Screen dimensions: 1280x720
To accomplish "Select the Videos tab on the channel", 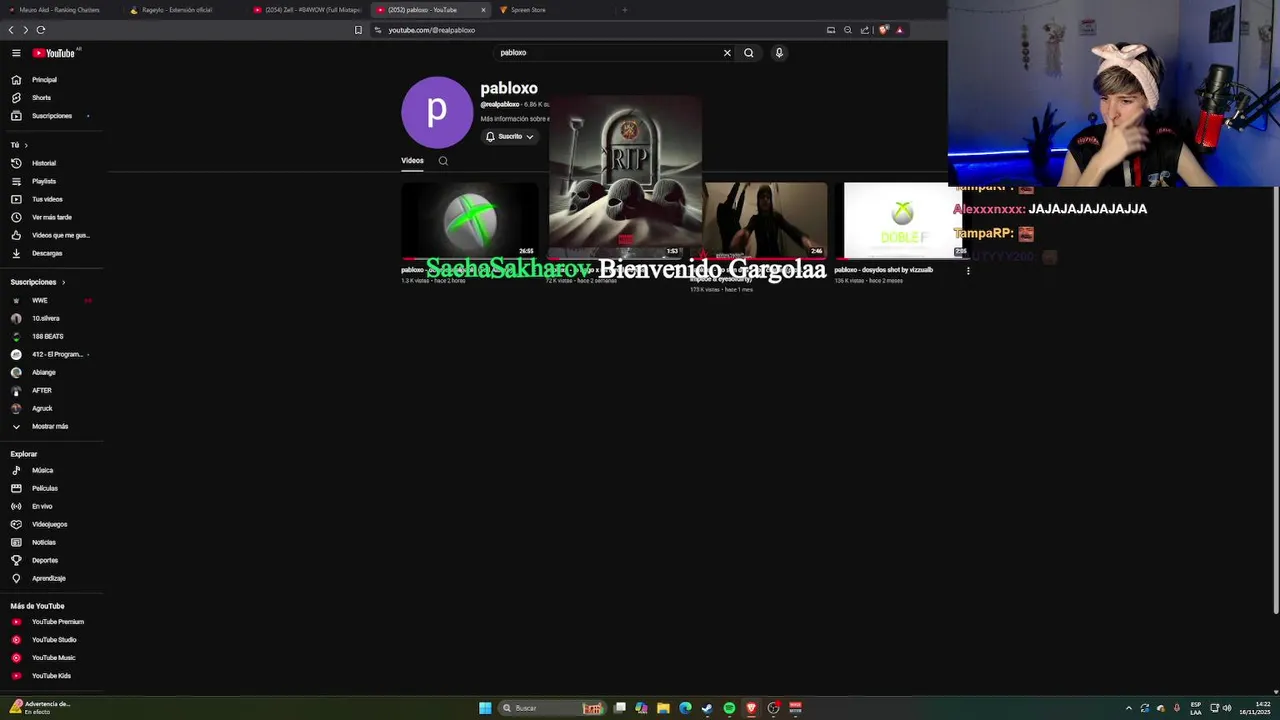I will point(412,161).
